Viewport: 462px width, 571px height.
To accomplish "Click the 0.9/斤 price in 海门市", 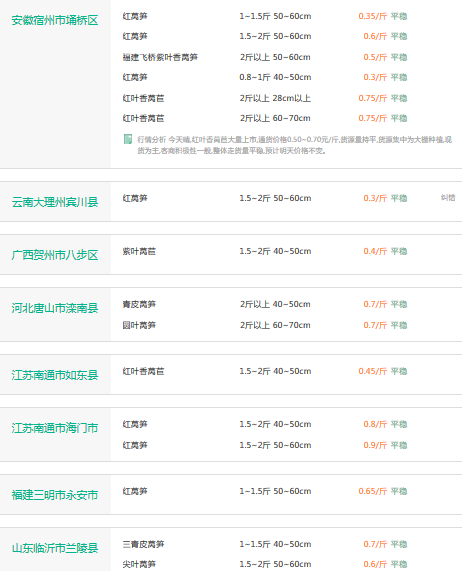I will tap(375, 445).
